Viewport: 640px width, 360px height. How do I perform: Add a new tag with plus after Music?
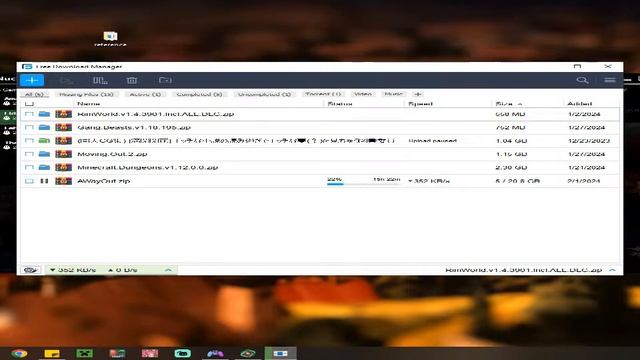(418, 94)
